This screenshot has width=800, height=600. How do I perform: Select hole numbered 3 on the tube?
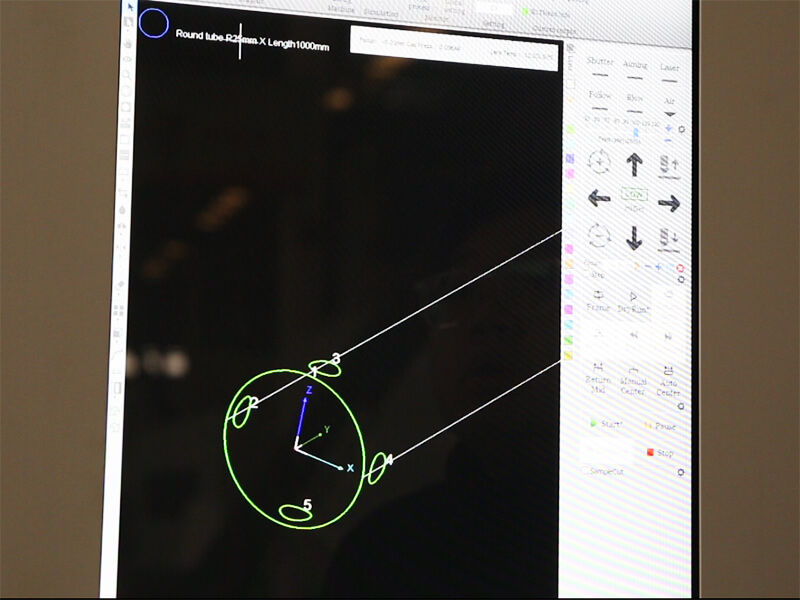325,368
